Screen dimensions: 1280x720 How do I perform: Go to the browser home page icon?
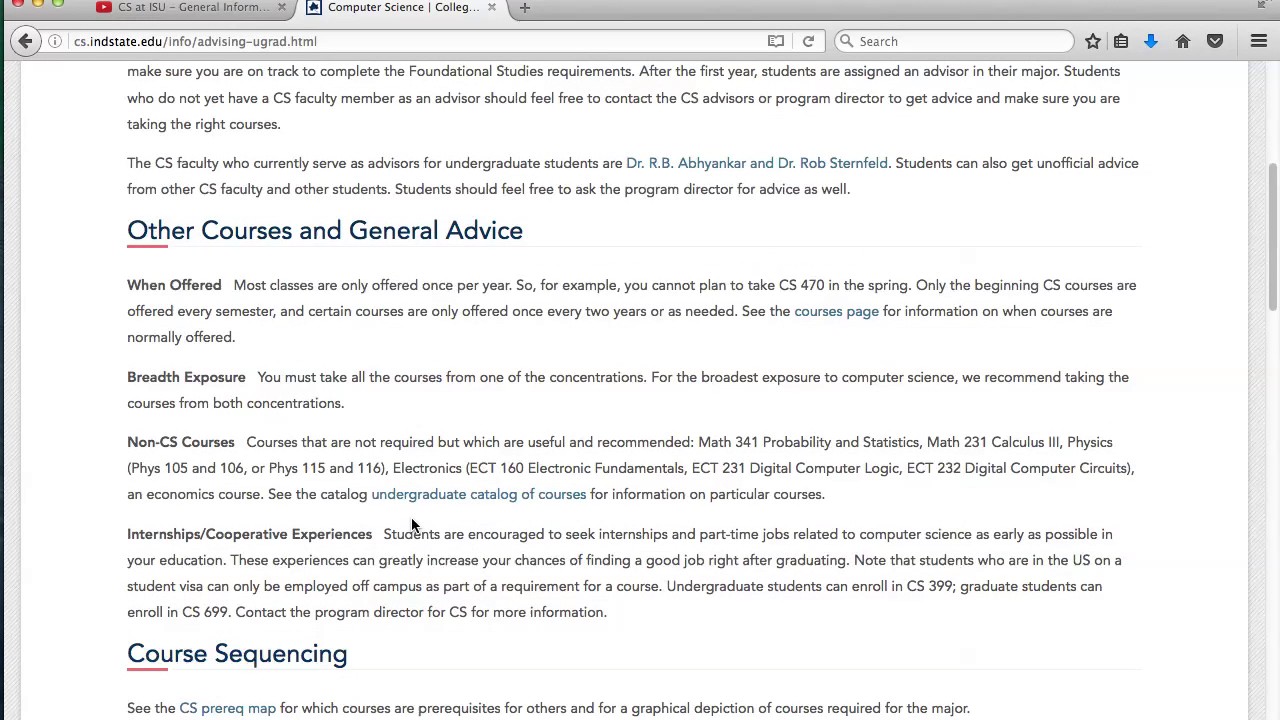tap(1183, 41)
